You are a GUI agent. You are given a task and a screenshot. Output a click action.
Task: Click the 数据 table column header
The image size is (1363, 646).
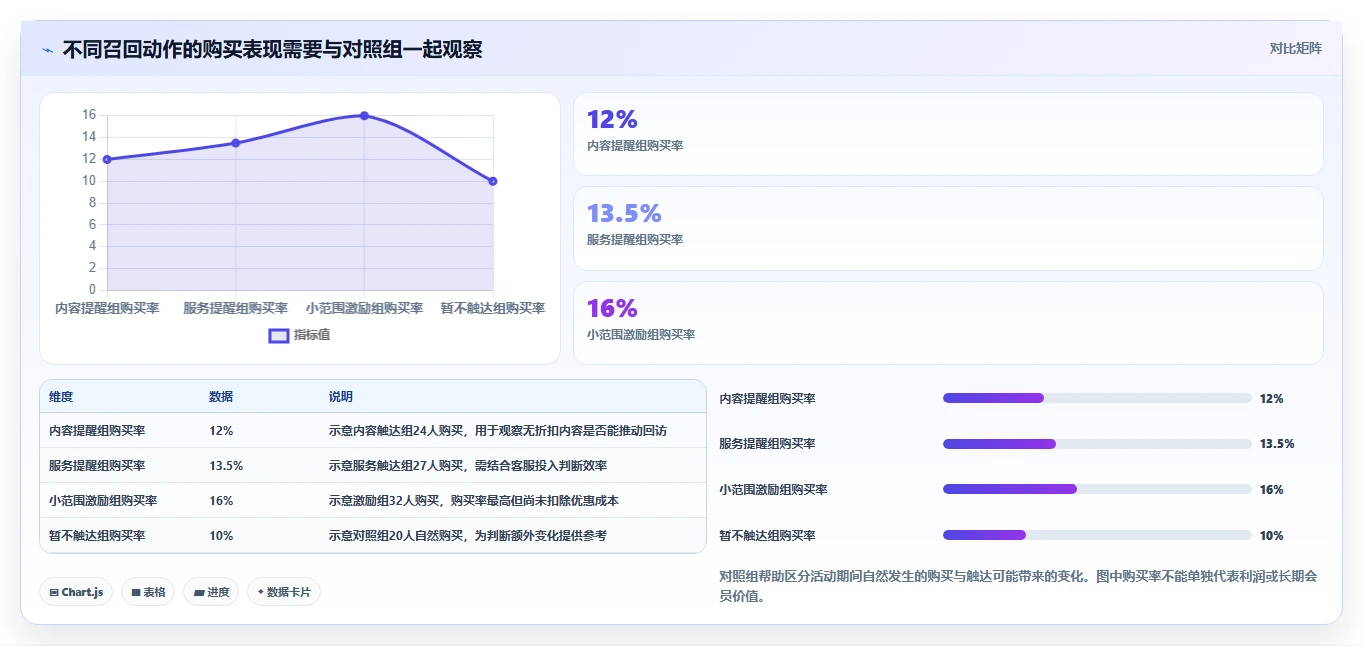pyautogui.click(x=221, y=397)
